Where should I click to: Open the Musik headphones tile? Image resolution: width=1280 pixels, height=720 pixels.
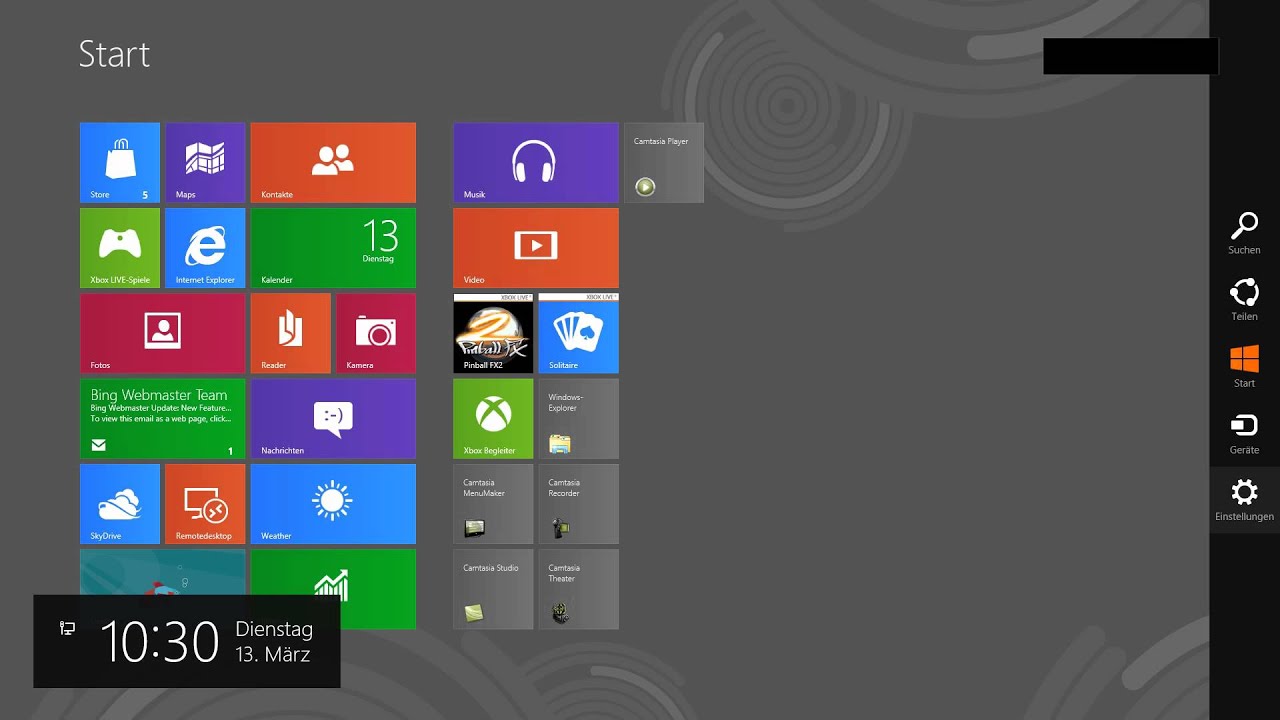[x=536, y=163]
